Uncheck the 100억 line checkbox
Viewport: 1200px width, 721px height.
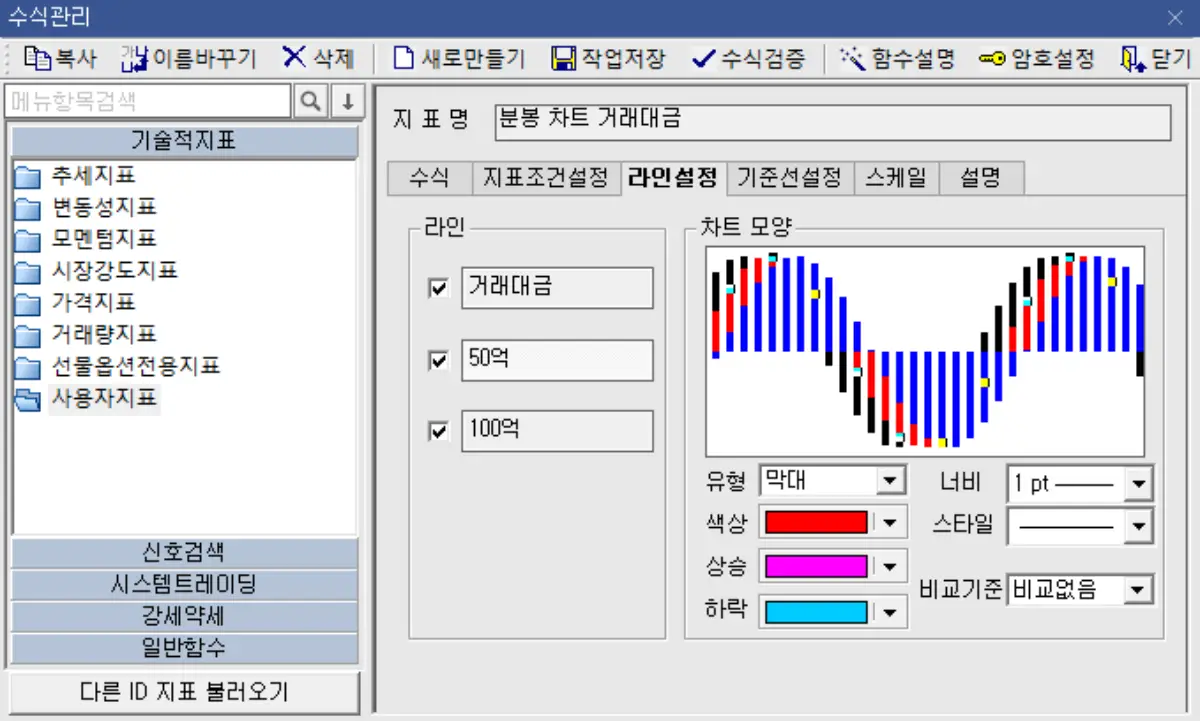tap(437, 431)
